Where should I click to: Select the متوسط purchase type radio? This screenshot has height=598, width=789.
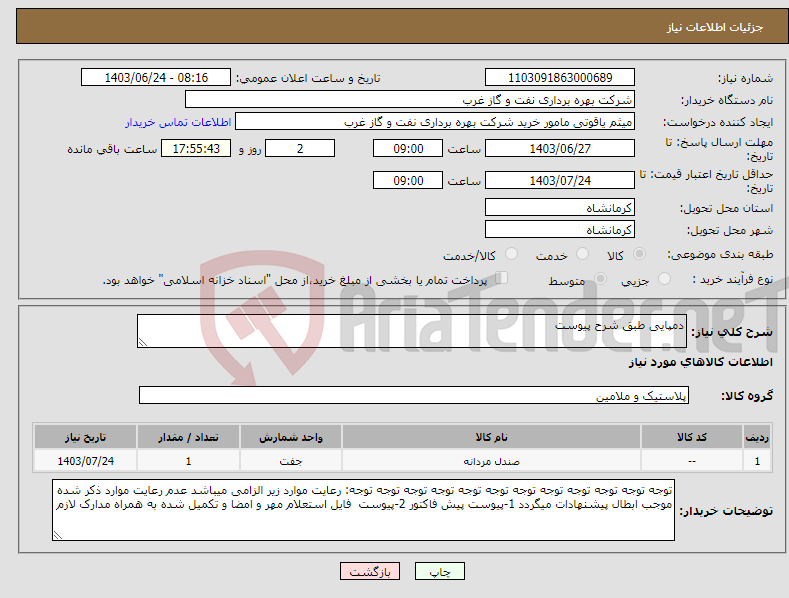(600, 279)
